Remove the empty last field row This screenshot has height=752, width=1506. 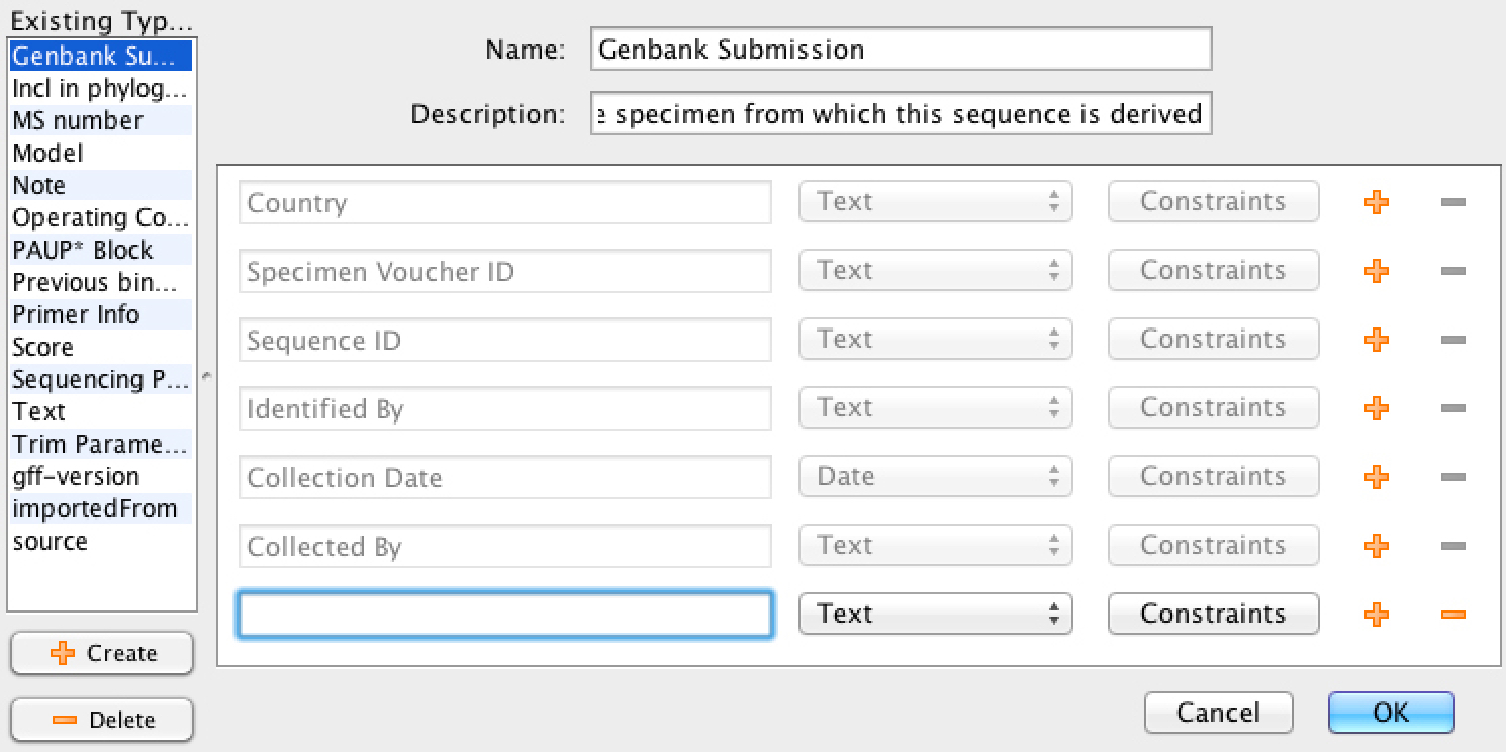1453,614
